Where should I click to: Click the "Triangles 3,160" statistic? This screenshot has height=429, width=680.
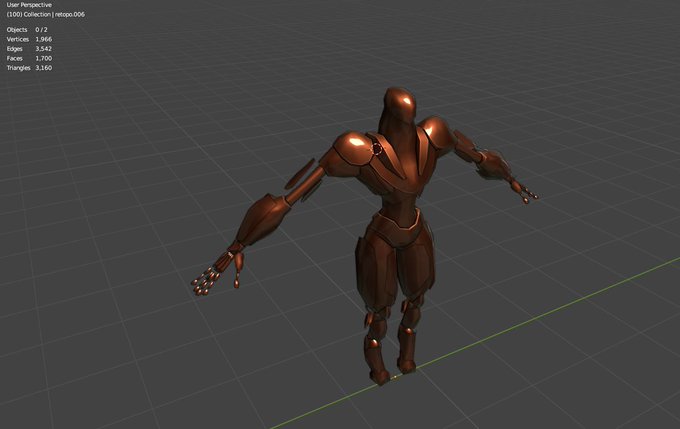(29, 68)
